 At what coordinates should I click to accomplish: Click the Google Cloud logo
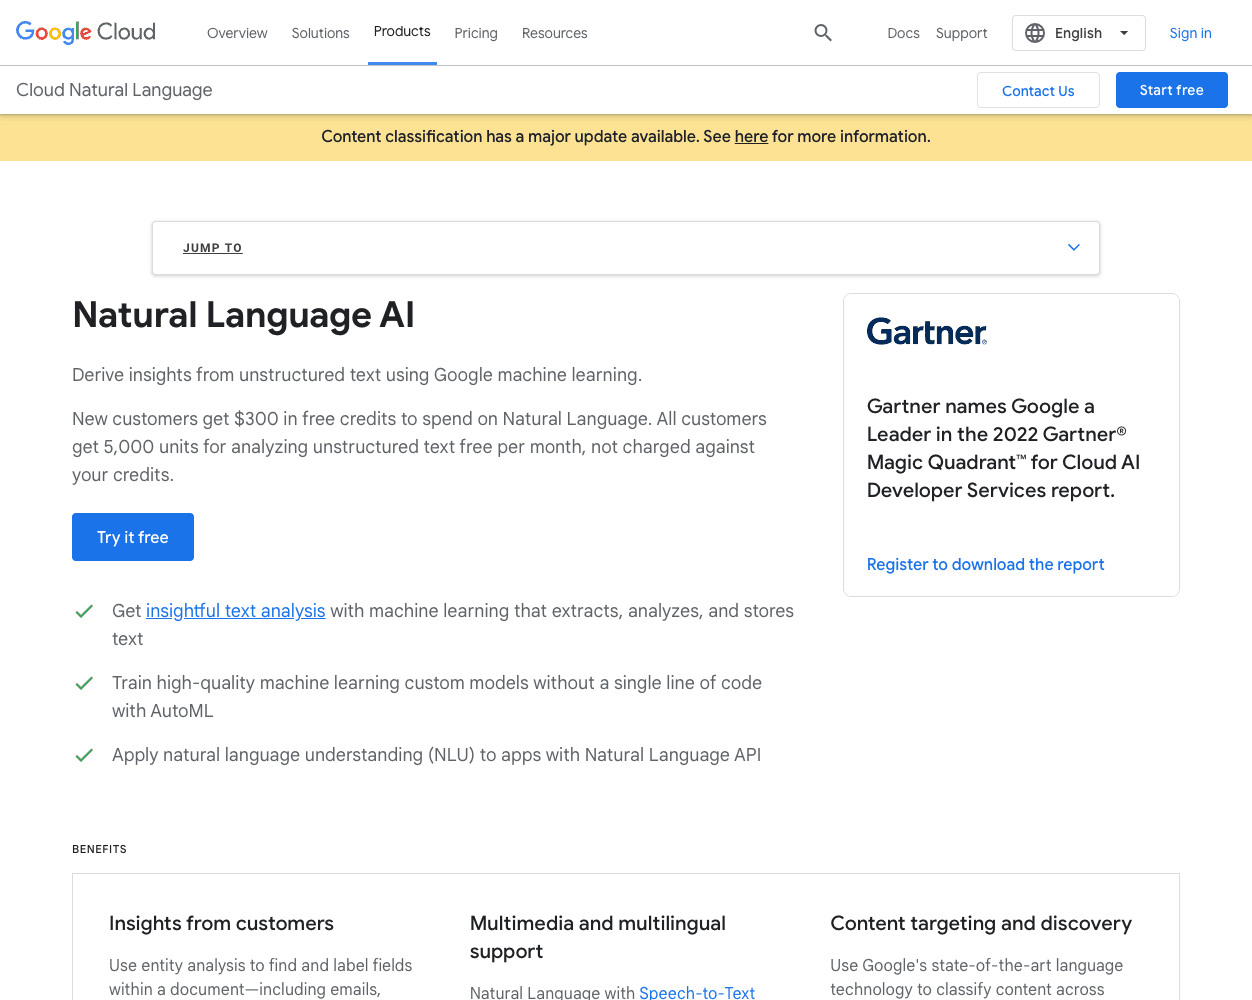[86, 32]
